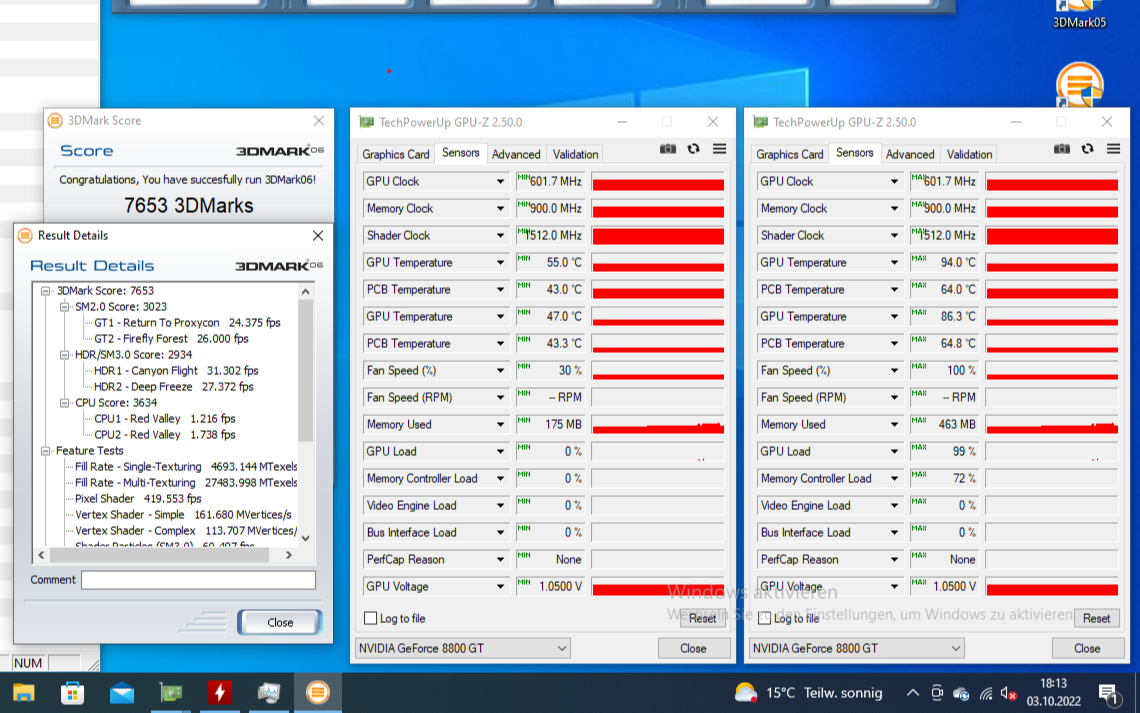Select Fill Rate - Multi-Texturing row
Viewport: 1140px width, 713px height.
186,483
